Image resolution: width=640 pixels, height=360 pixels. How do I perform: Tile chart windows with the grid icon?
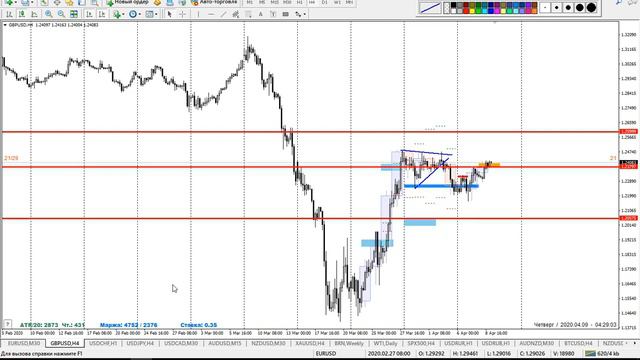pyautogui.click(x=74, y=14)
